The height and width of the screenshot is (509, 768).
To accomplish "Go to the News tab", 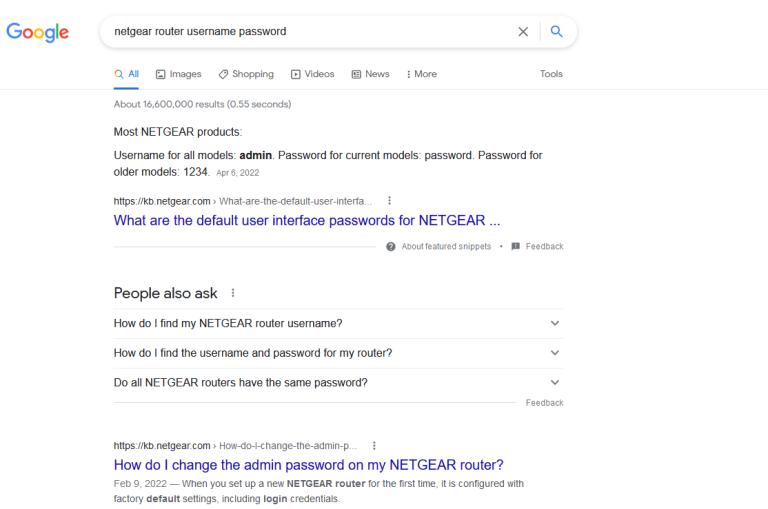I will [371, 74].
